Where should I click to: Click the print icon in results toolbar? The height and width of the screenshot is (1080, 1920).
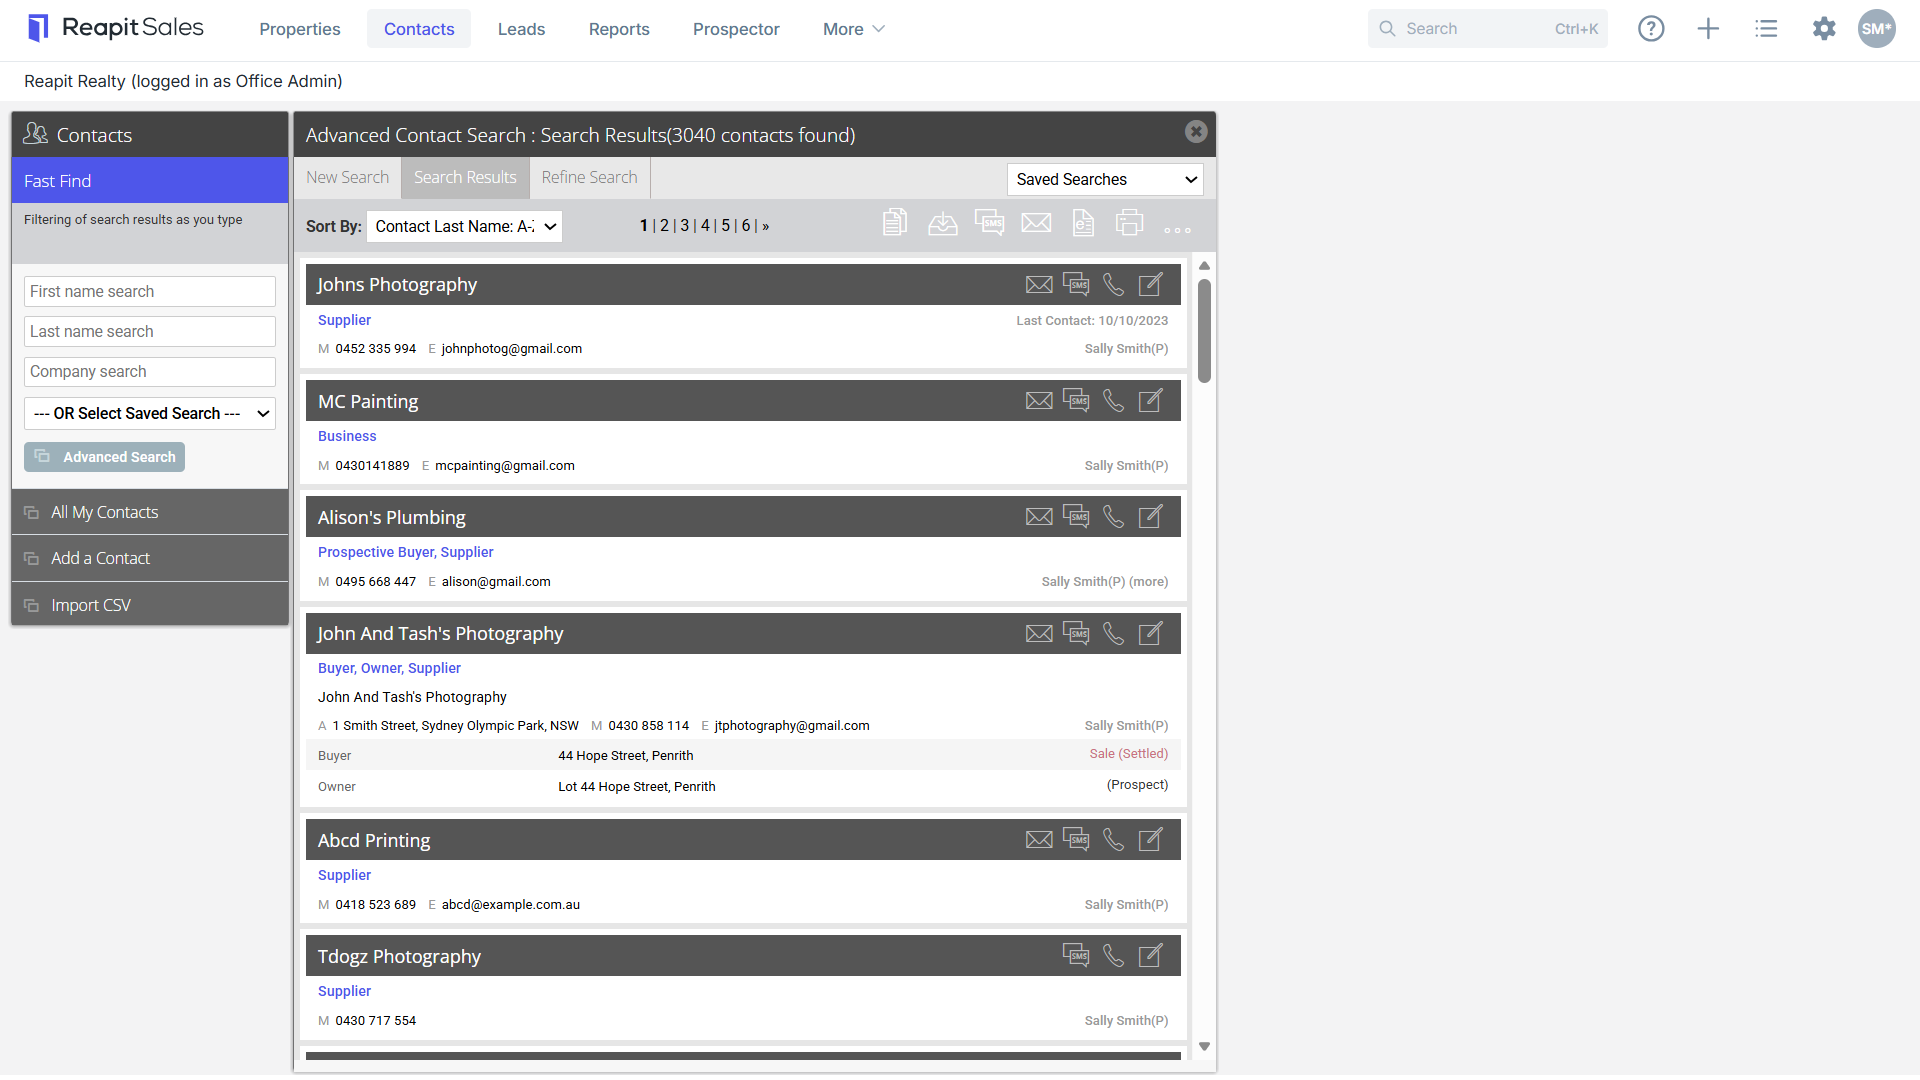[1129, 223]
